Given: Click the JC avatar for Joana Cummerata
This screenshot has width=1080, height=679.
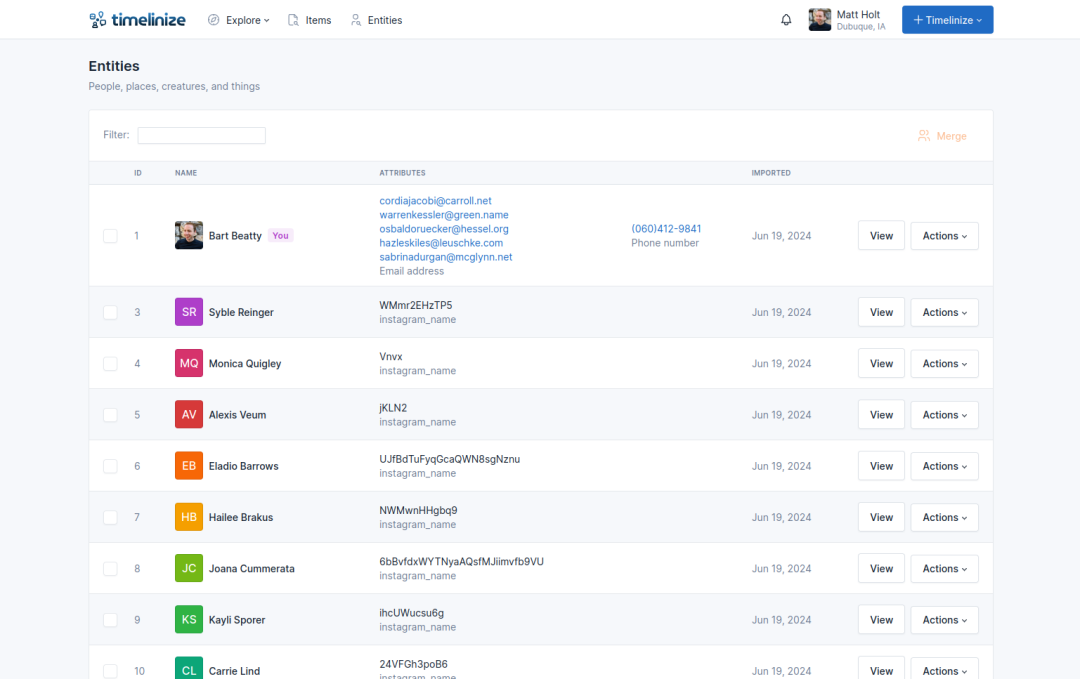Looking at the screenshot, I should (189, 568).
